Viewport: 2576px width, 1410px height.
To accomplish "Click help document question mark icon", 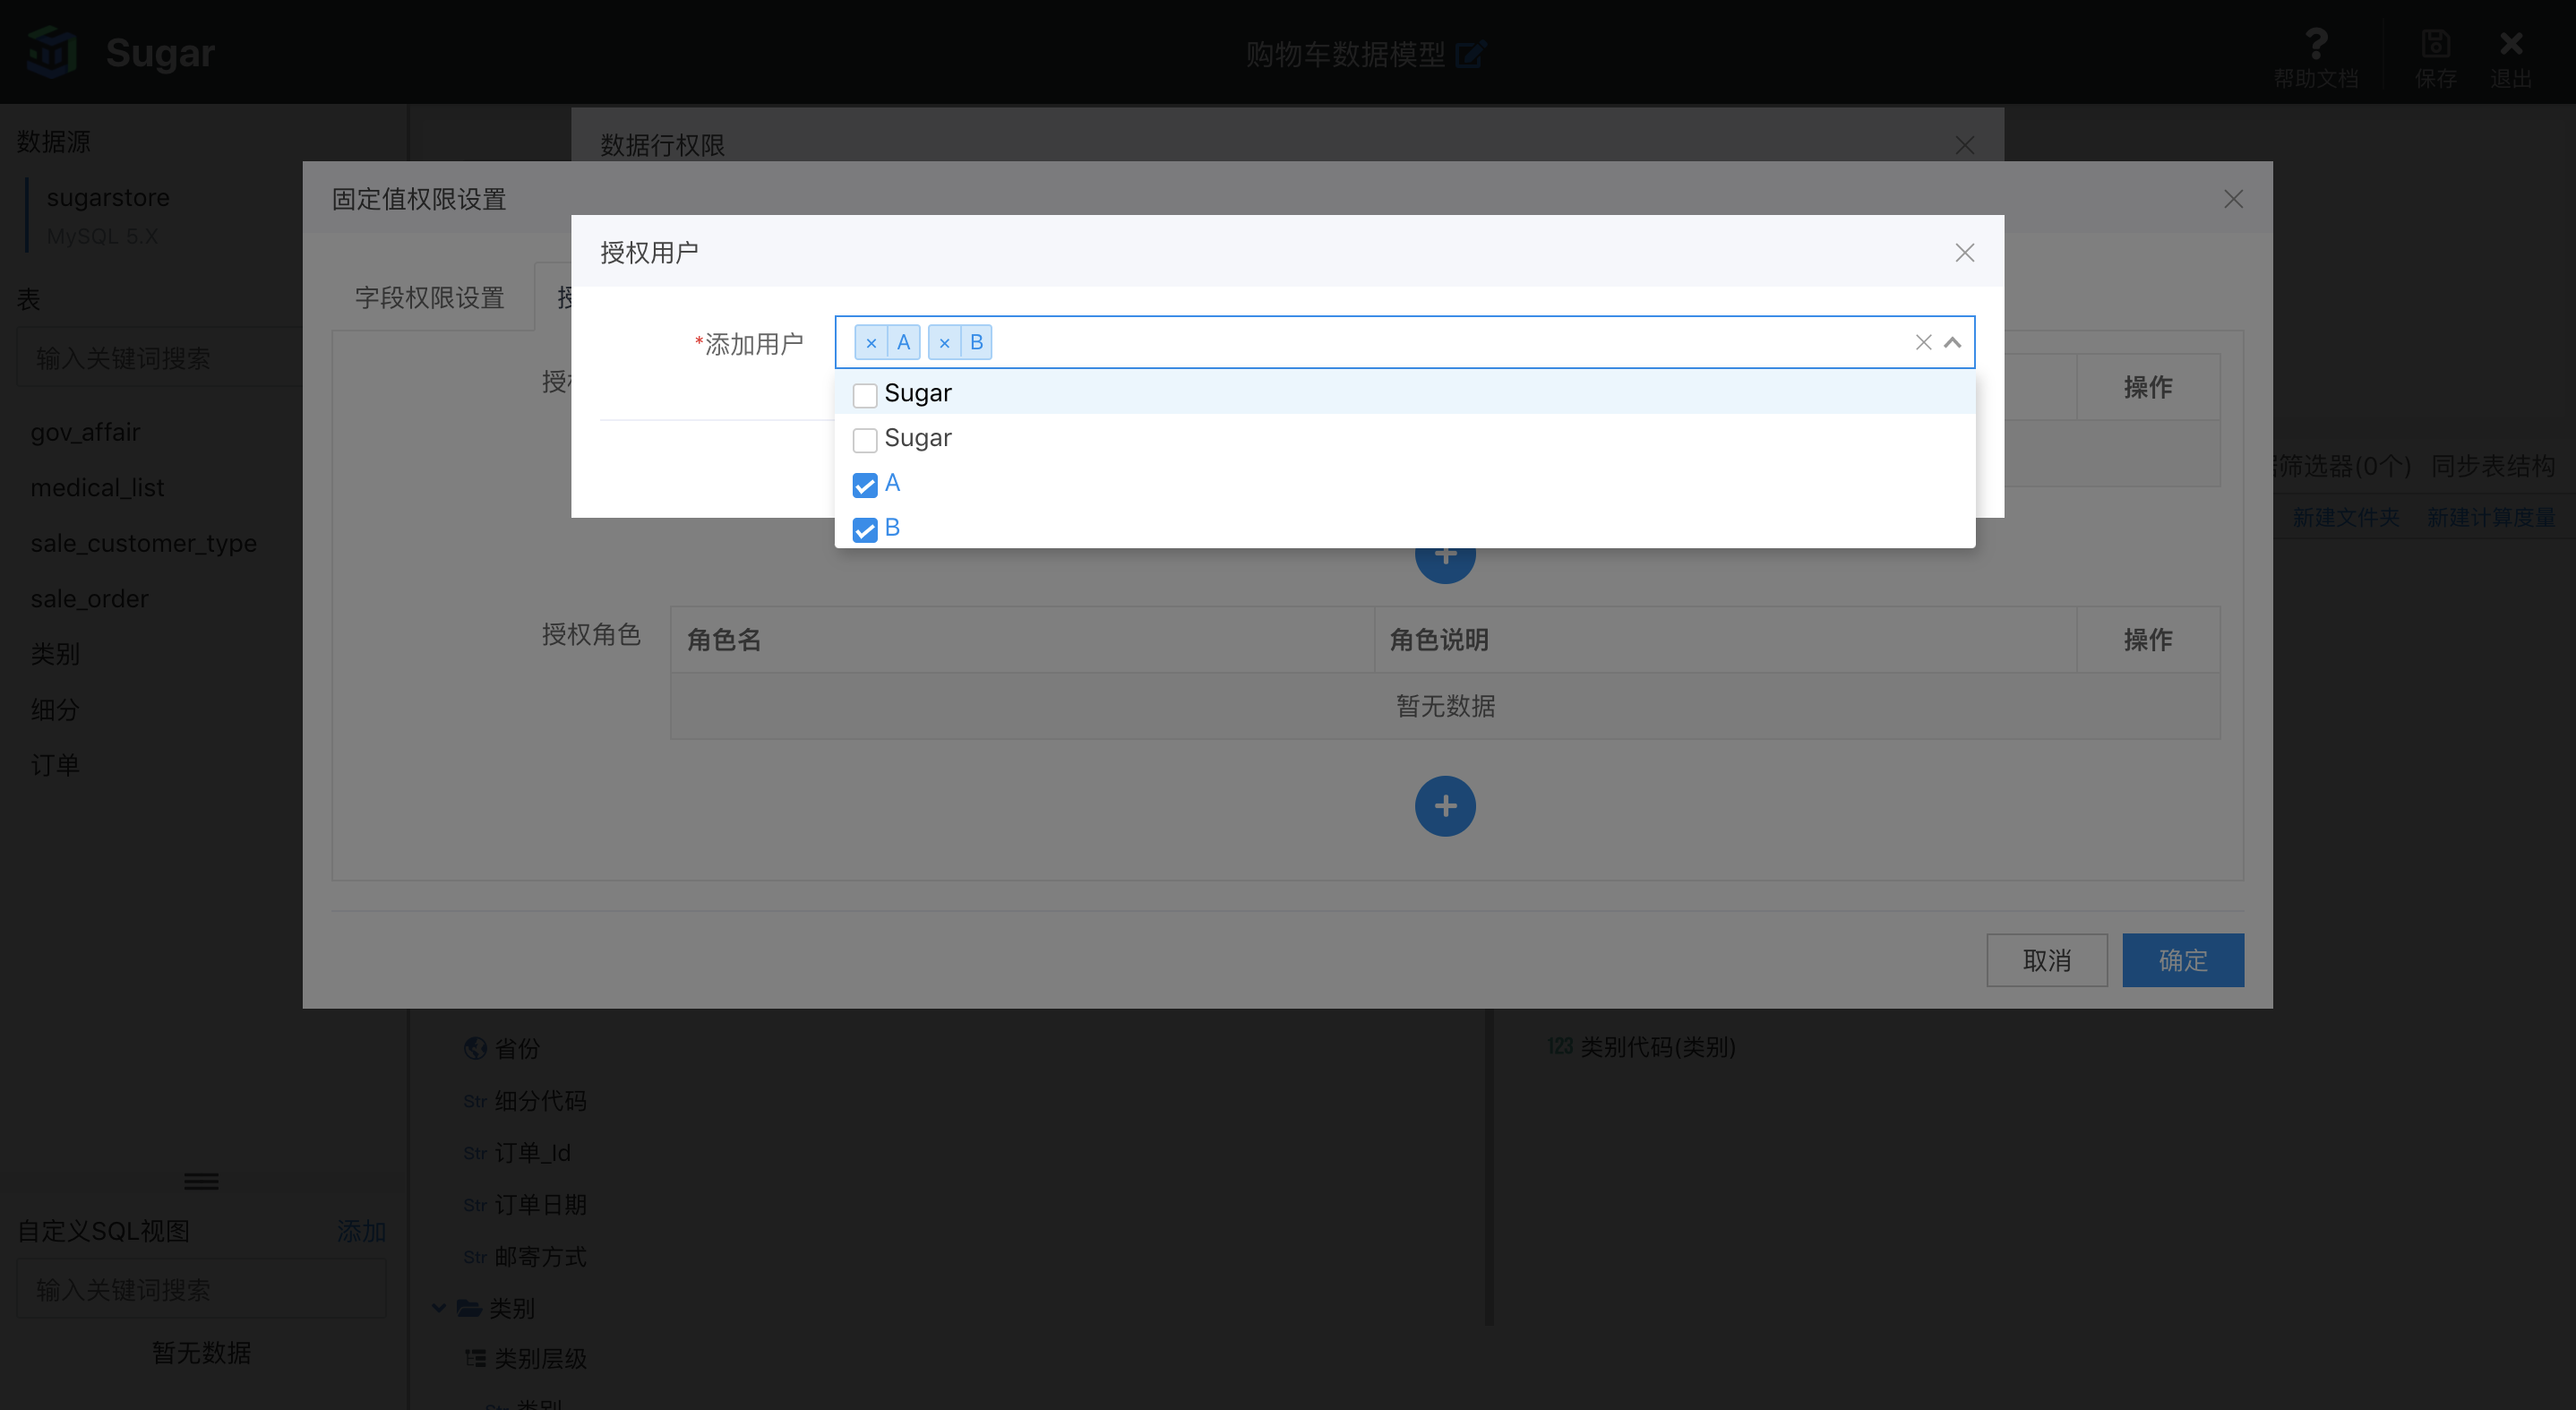I will pyautogui.click(x=2315, y=44).
